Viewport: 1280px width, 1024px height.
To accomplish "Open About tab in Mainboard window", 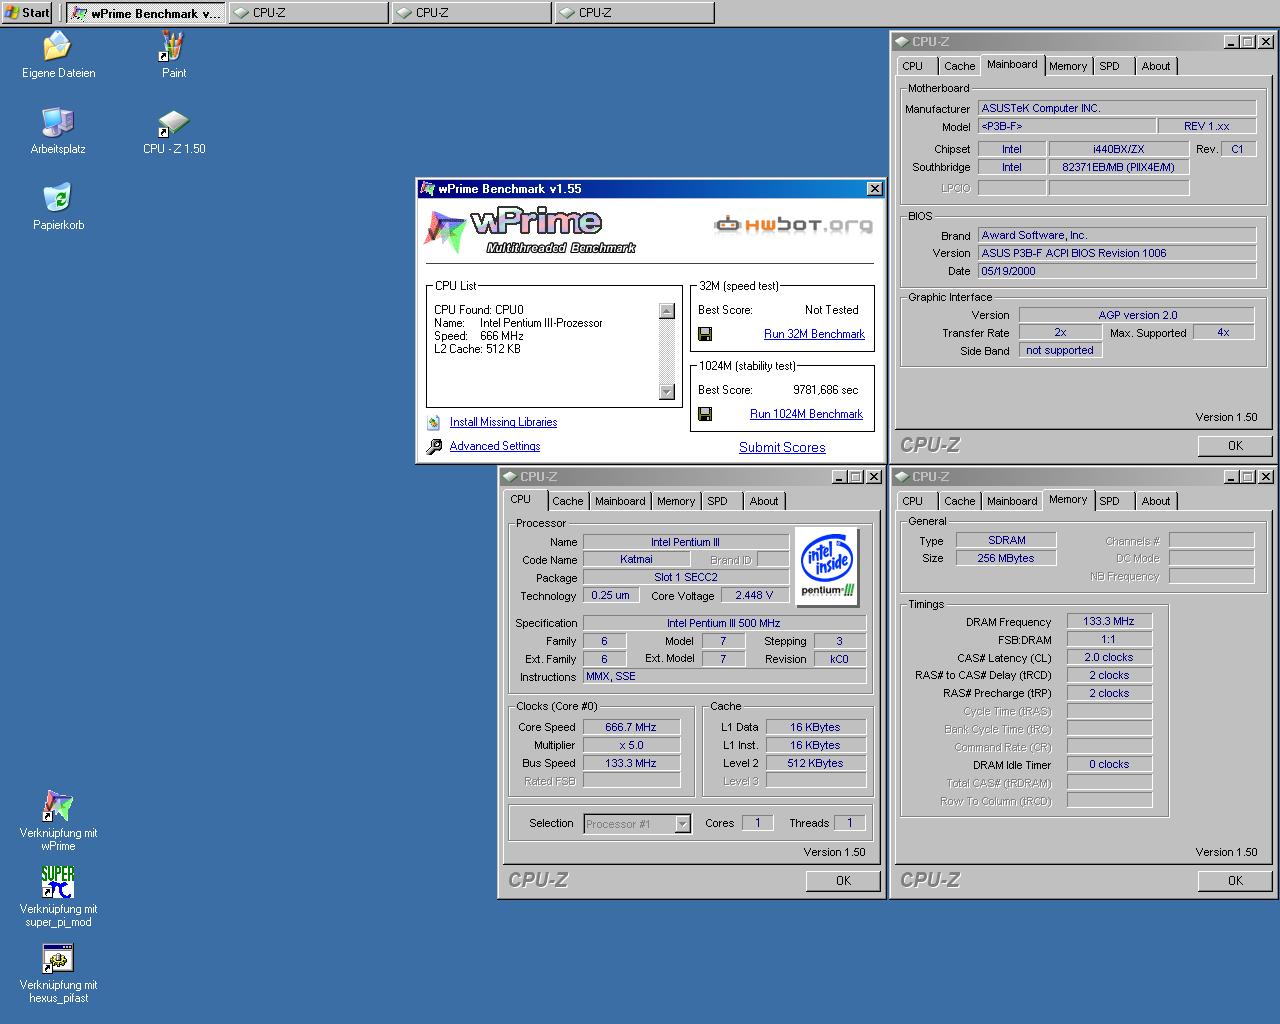I will pos(1156,67).
